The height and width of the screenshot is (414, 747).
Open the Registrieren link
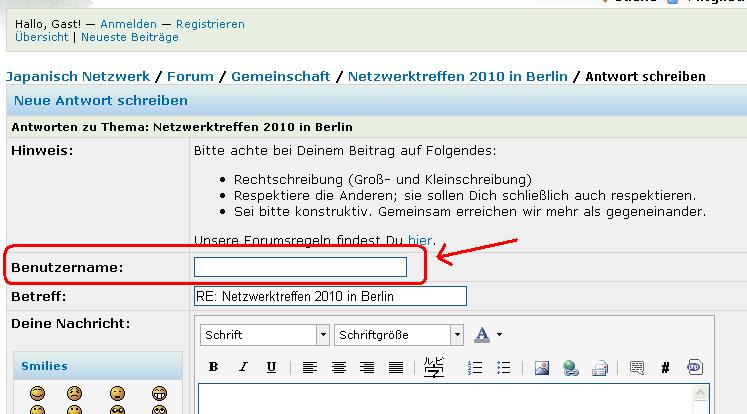point(210,23)
